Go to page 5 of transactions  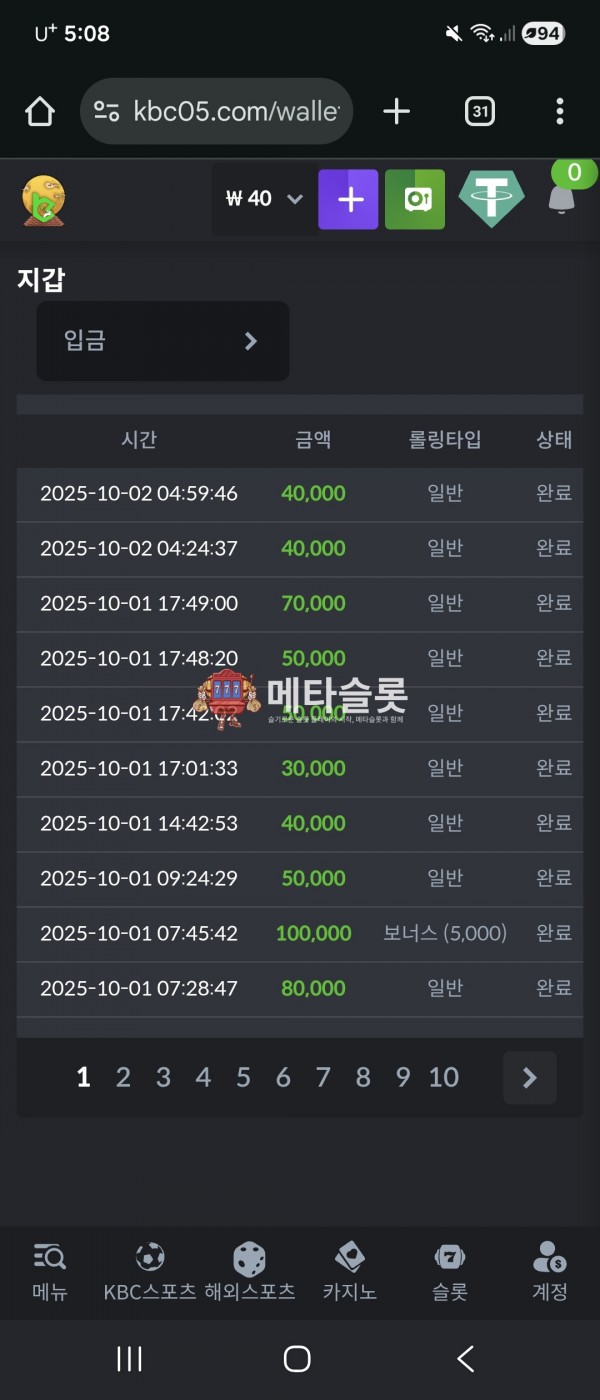(243, 1077)
